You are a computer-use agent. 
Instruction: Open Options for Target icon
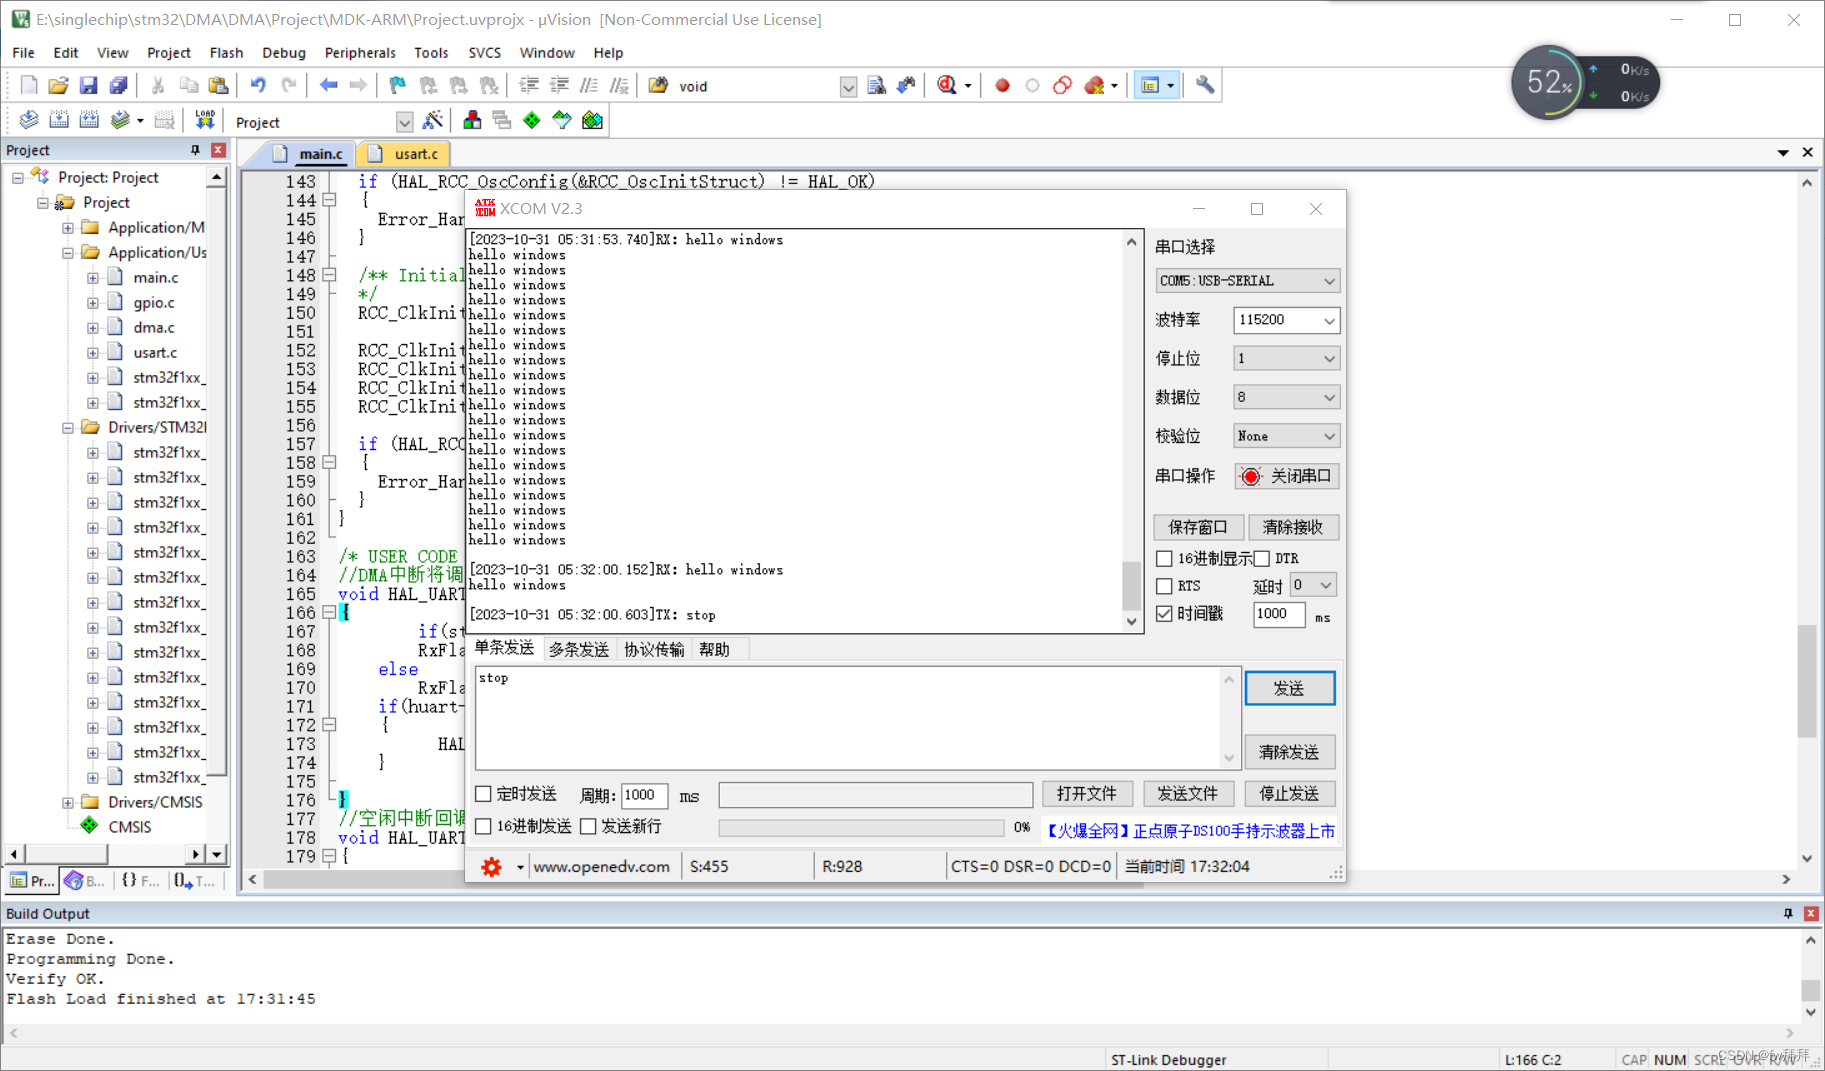click(433, 121)
